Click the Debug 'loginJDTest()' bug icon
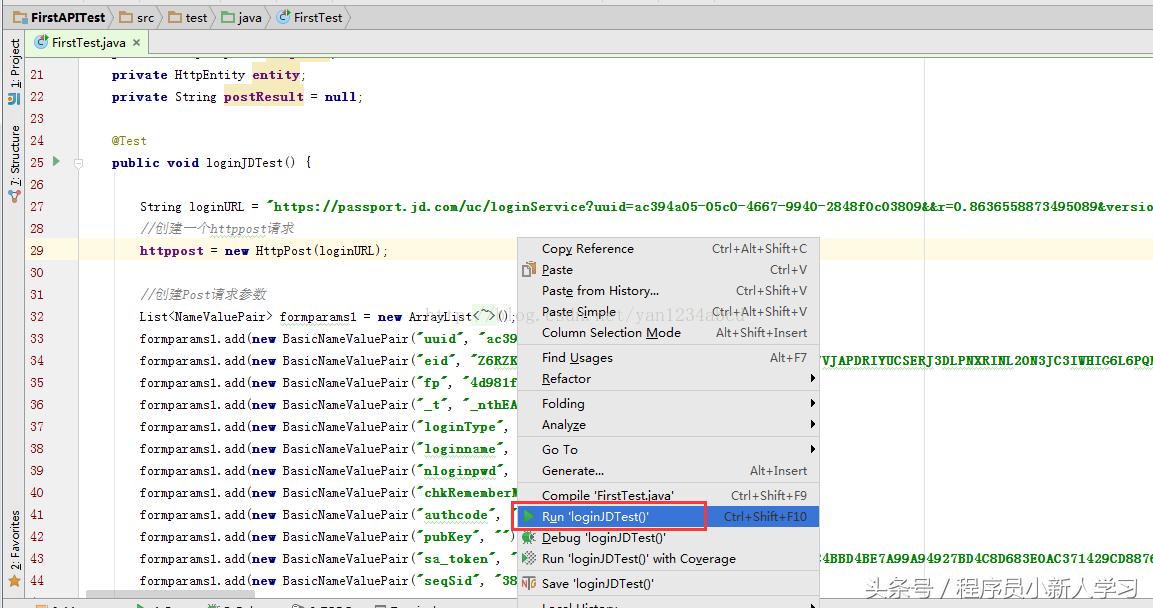This screenshot has width=1153, height=608. pos(528,537)
